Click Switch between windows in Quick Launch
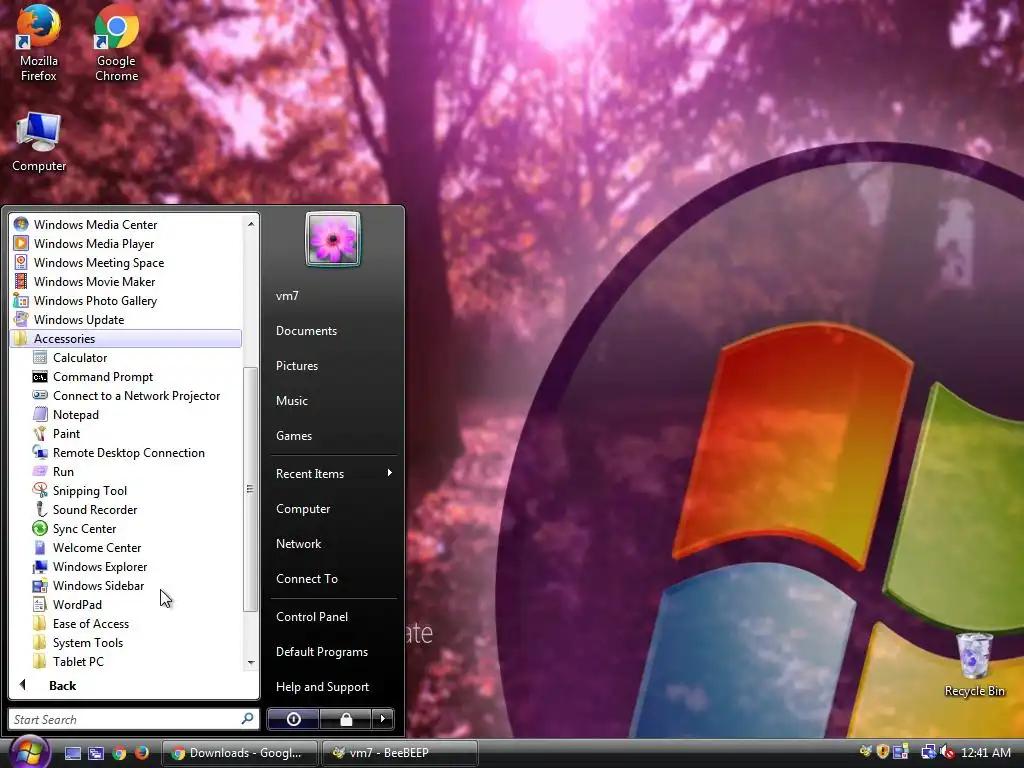Screen dimensions: 1024x768 click(96, 753)
